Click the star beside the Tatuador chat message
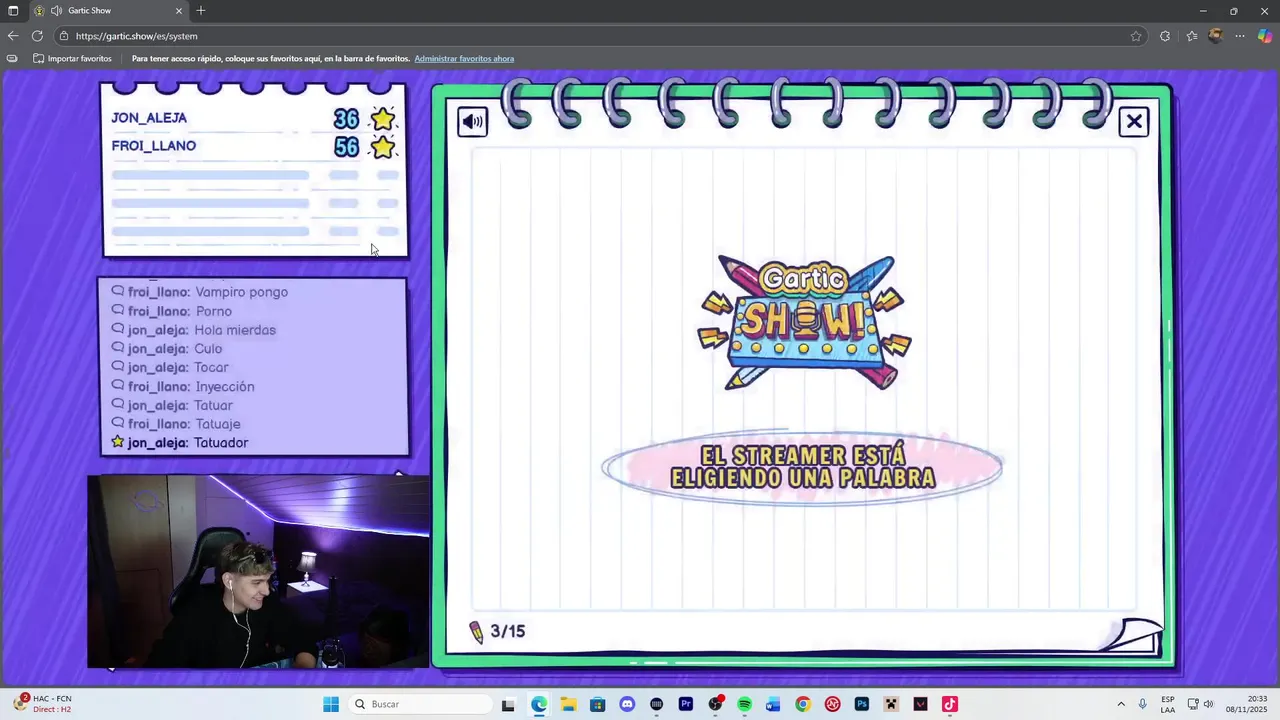 (x=118, y=442)
